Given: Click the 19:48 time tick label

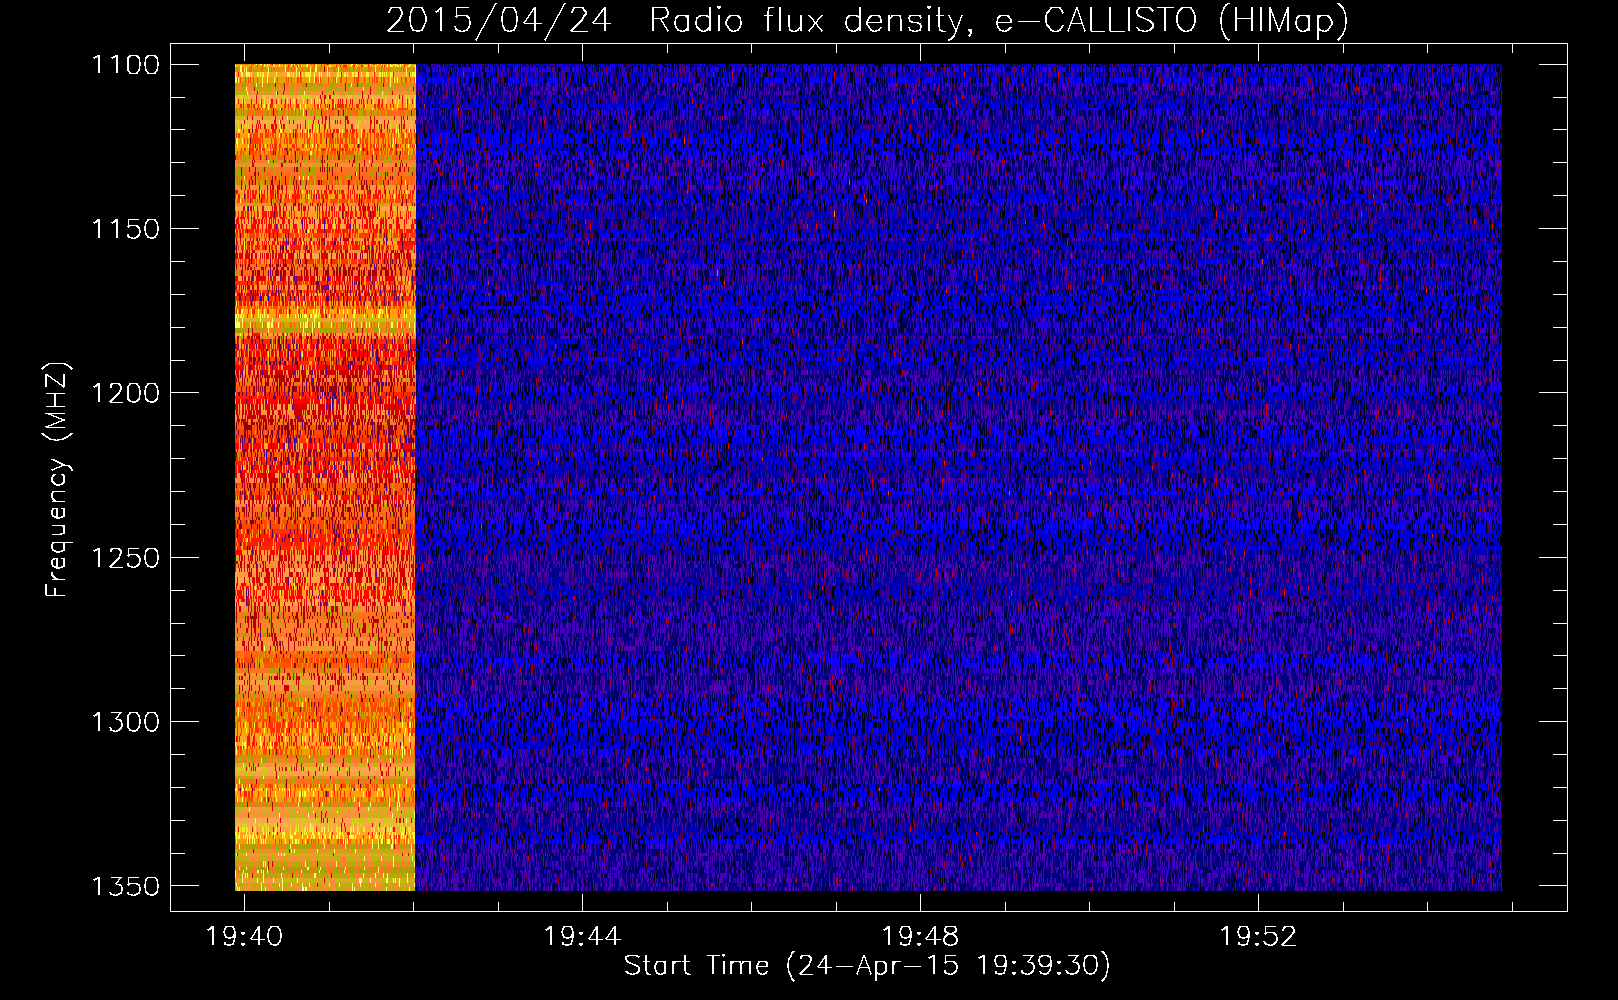Looking at the screenshot, I should pyautogui.click(x=920, y=936).
